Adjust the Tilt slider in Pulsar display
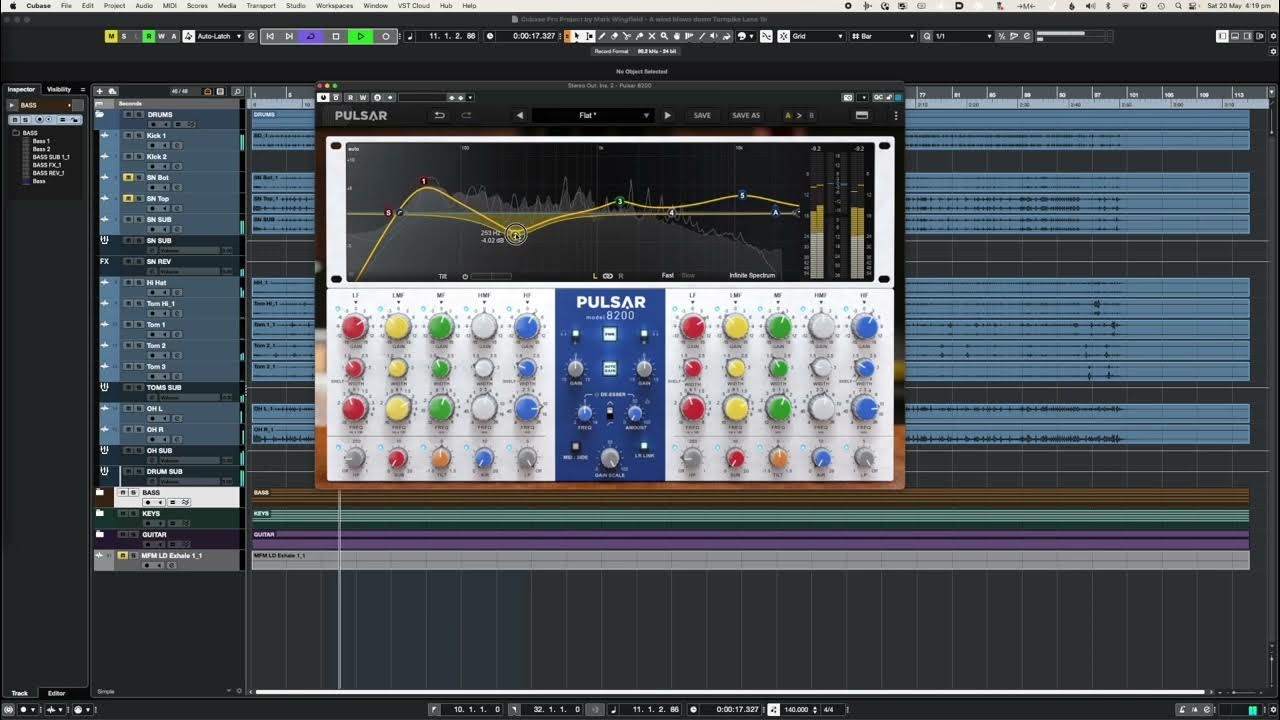The height and width of the screenshot is (720, 1280). click(x=490, y=276)
